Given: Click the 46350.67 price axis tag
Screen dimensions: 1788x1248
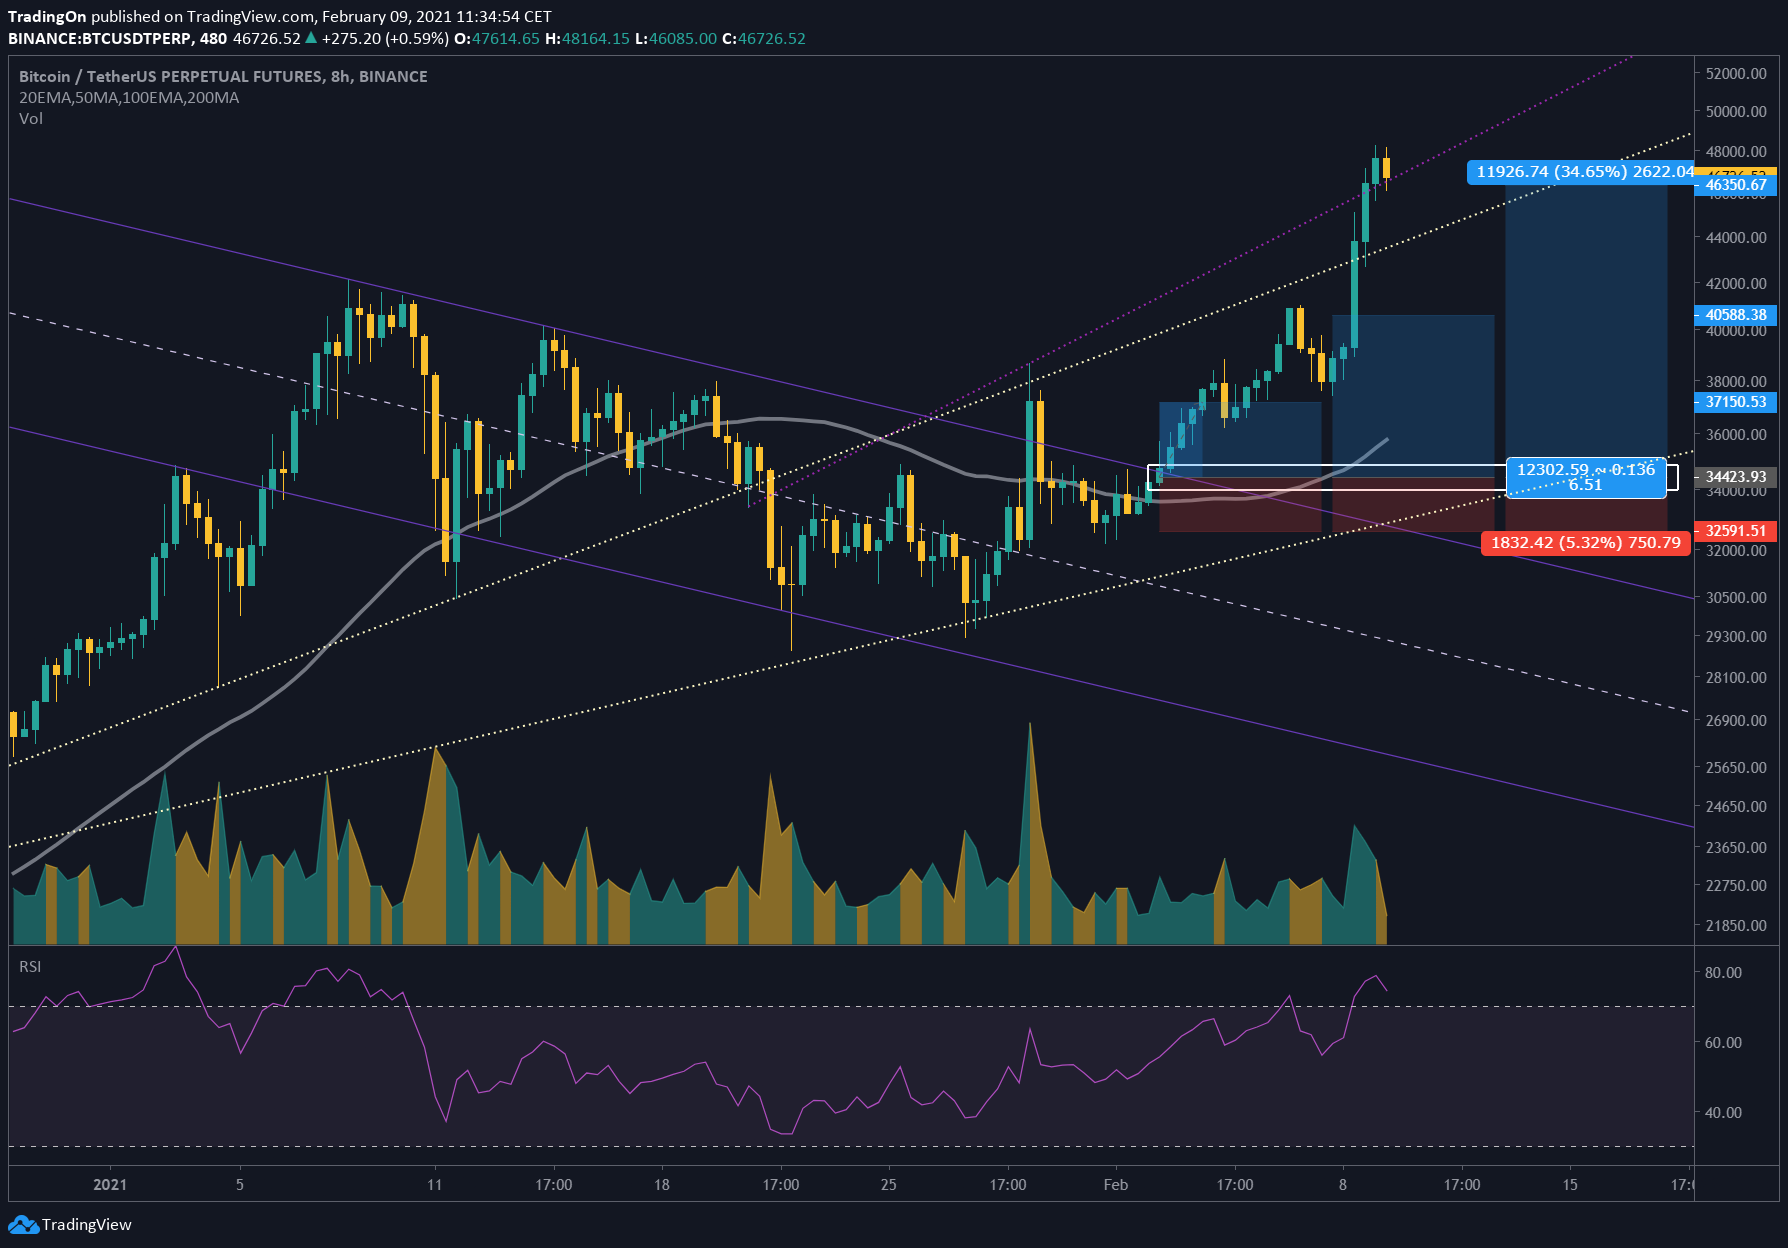Looking at the screenshot, I should click(1736, 185).
